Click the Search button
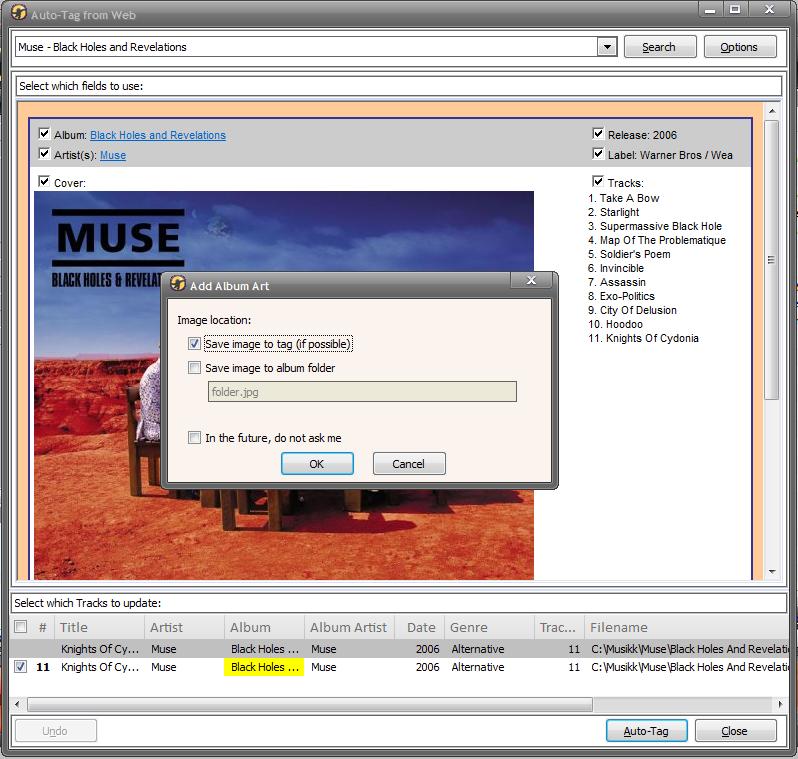 pos(660,47)
